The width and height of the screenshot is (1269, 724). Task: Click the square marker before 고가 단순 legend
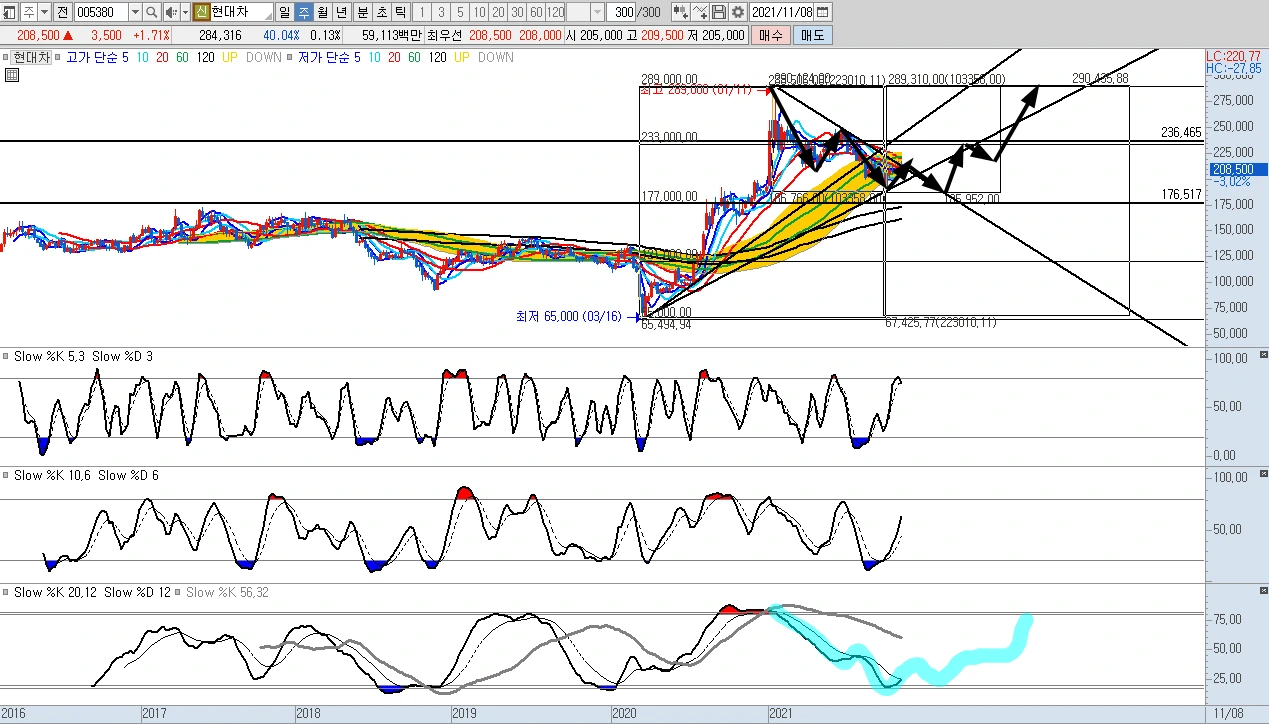[x=58, y=57]
